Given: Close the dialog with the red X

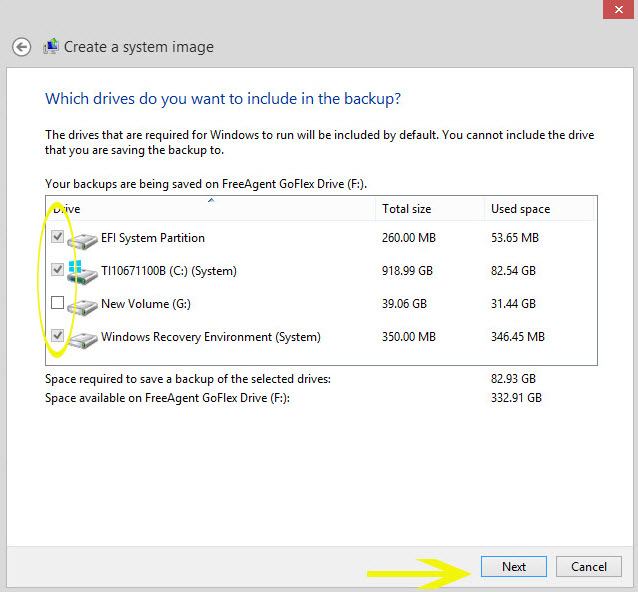Looking at the screenshot, I should pyautogui.click(x=617, y=8).
